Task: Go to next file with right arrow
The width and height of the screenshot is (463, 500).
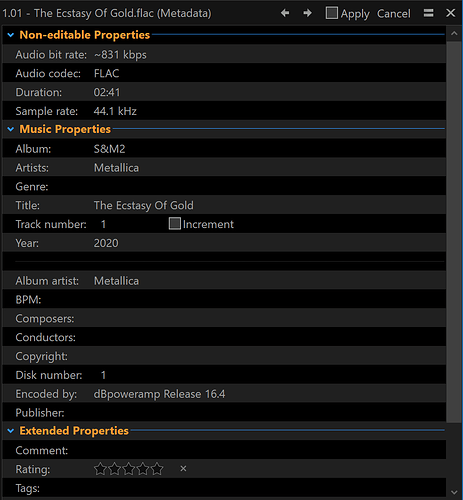Action: click(x=307, y=13)
